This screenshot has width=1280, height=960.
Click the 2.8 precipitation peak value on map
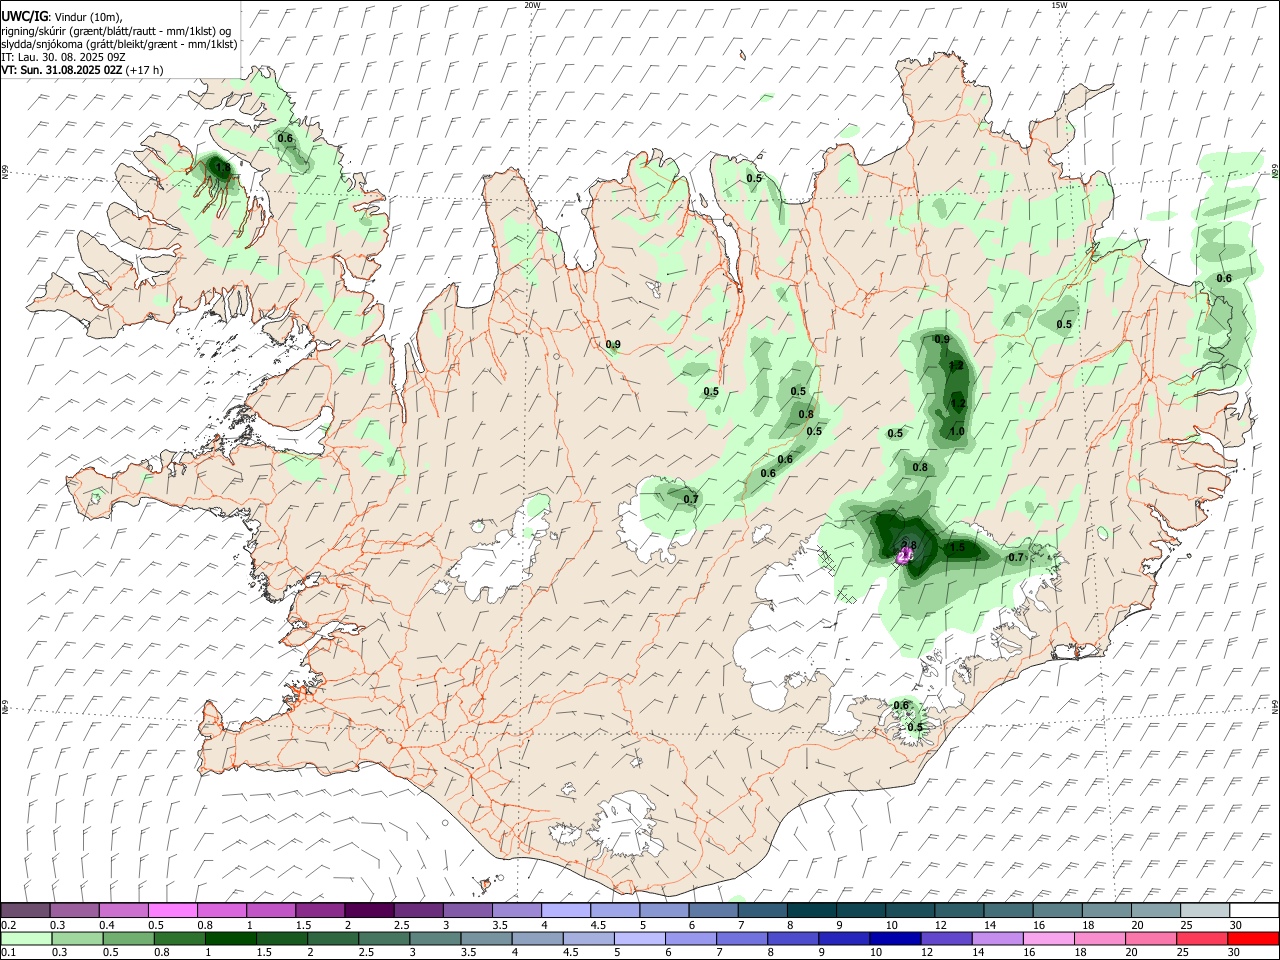click(x=909, y=545)
